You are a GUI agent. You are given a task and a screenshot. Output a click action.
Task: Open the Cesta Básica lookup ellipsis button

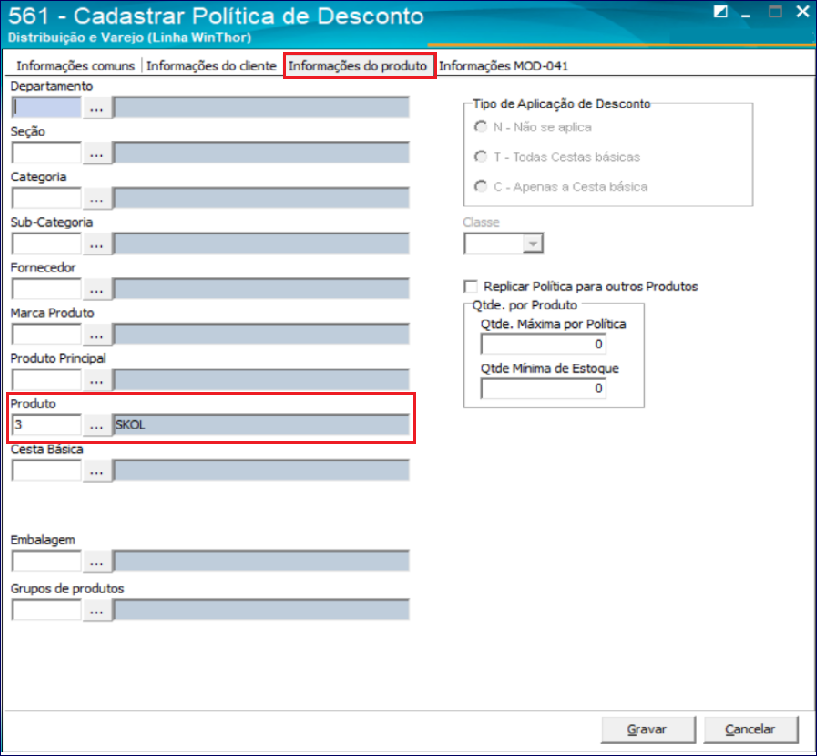(x=96, y=470)
